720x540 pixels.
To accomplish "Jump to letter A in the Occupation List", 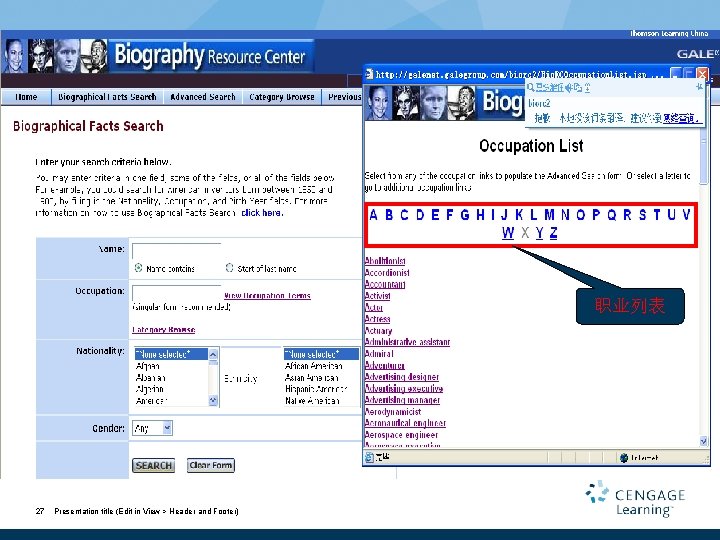I will pyautogui.click(x=373, y=214).
